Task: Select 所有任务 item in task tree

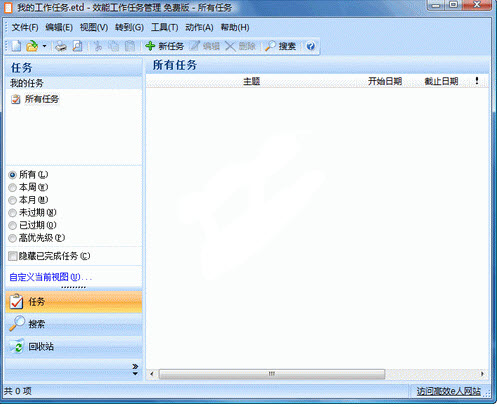Action: tap(42, 99)
